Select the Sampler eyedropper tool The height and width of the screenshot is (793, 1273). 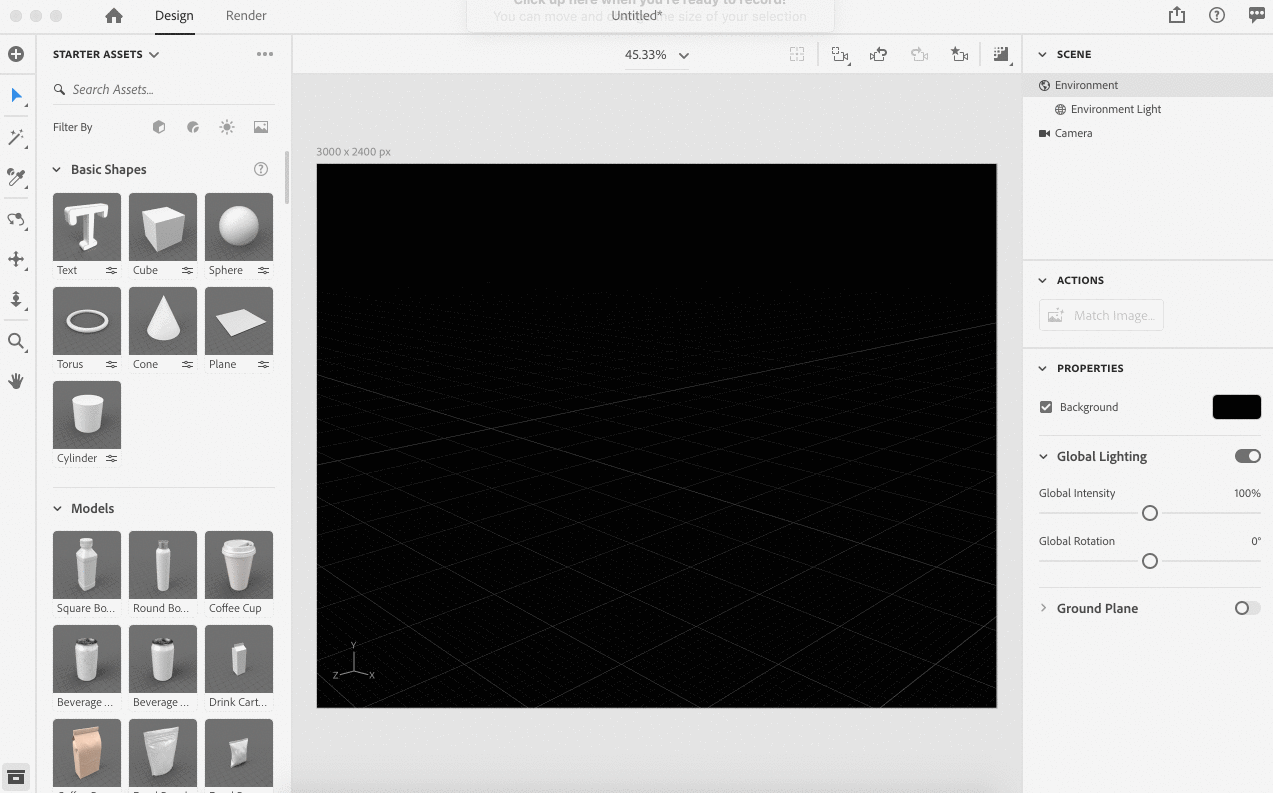pyautogui.click(x=16, y=177)
